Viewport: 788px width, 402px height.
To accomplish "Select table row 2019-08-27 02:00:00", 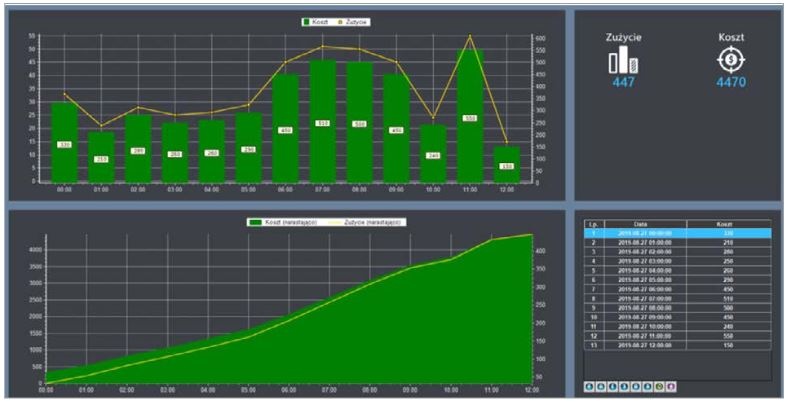I will (x=677, y=252).
